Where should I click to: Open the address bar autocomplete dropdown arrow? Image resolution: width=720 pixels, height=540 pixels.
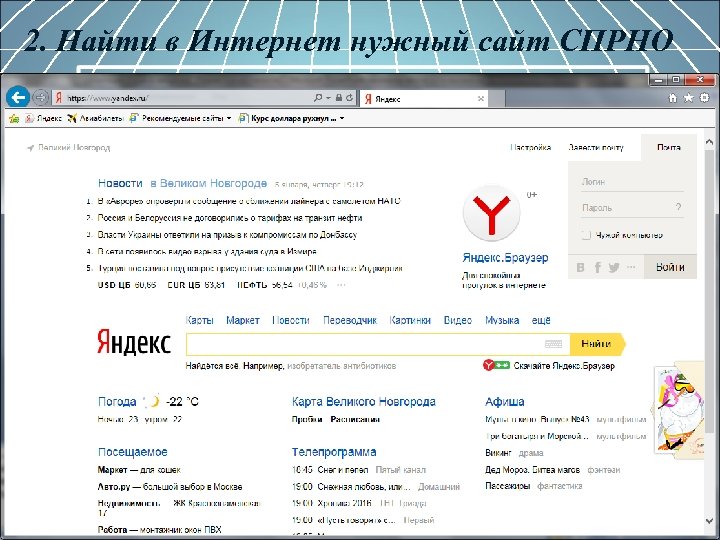328,98
